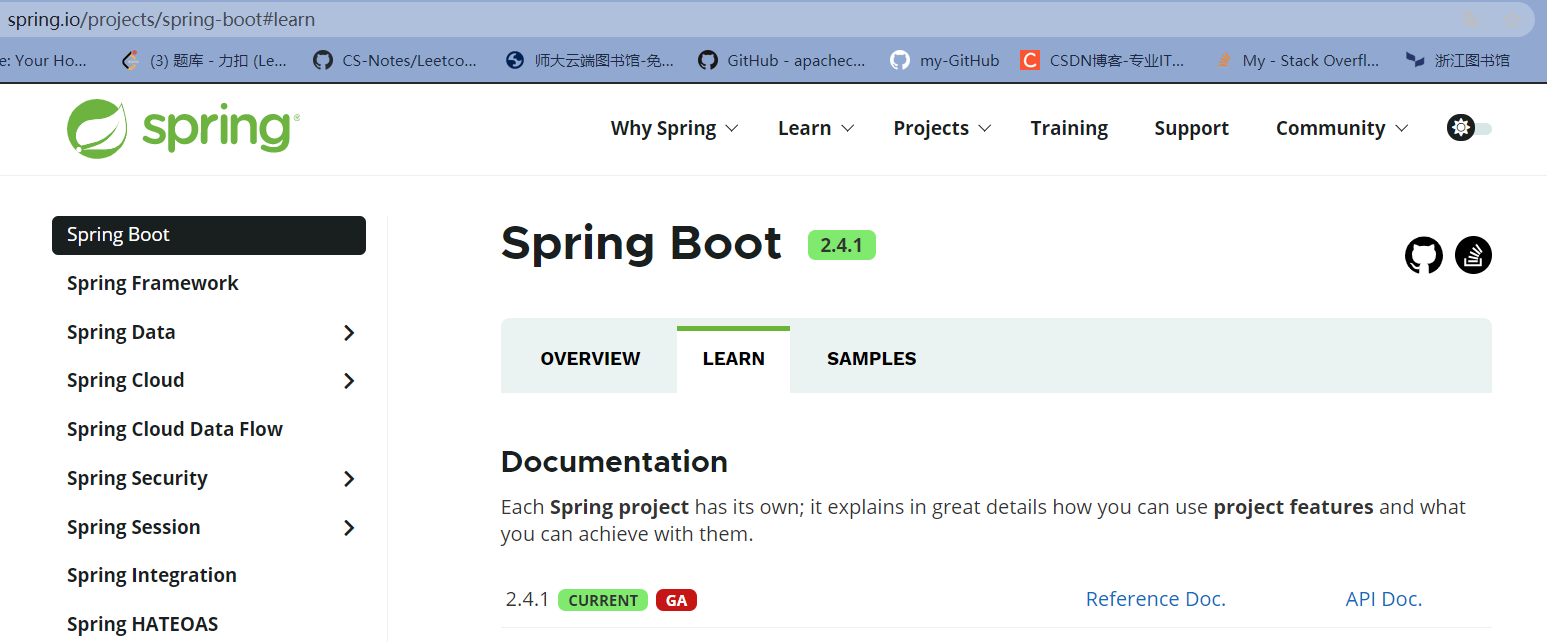
Task: Open Spring Cloud Data Flow in sidebar
Action: (174, 429)
